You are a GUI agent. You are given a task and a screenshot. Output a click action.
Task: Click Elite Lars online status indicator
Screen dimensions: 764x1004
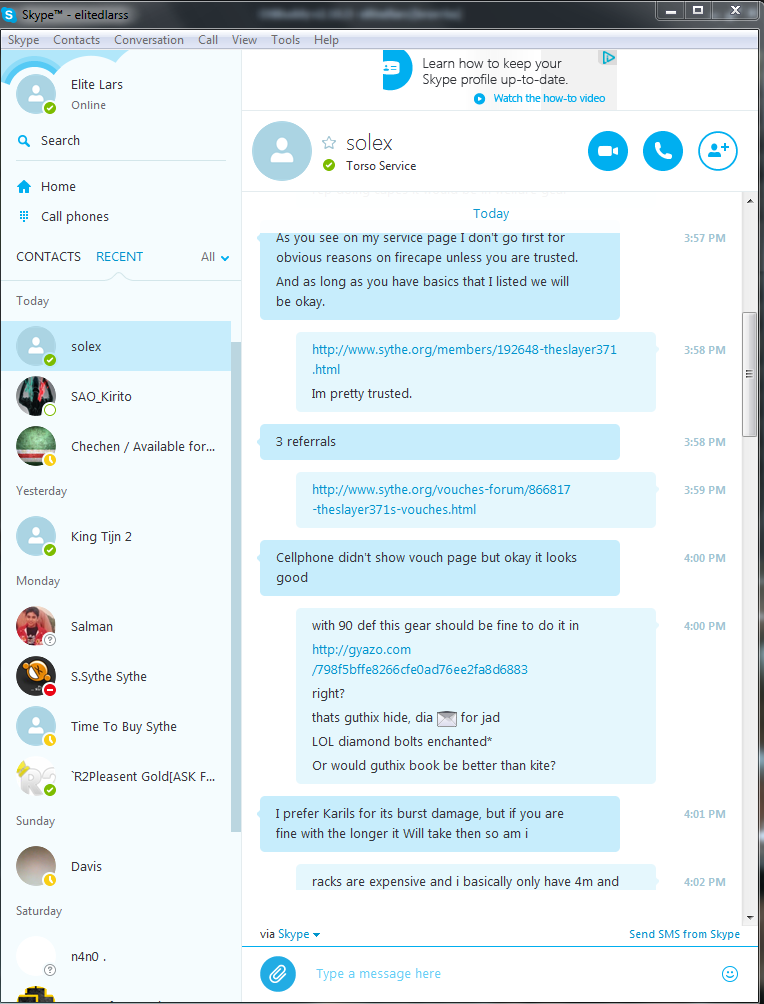50,108
